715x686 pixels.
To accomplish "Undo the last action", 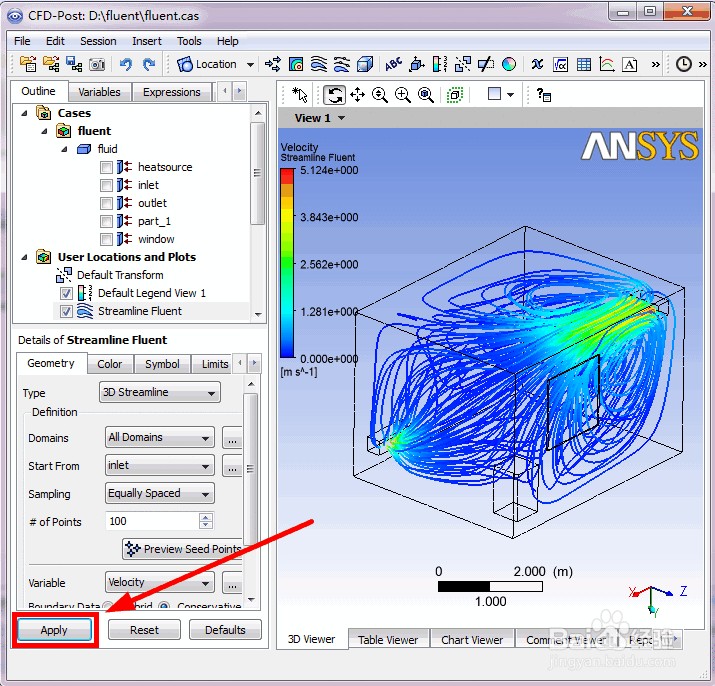I will [126, 64].
